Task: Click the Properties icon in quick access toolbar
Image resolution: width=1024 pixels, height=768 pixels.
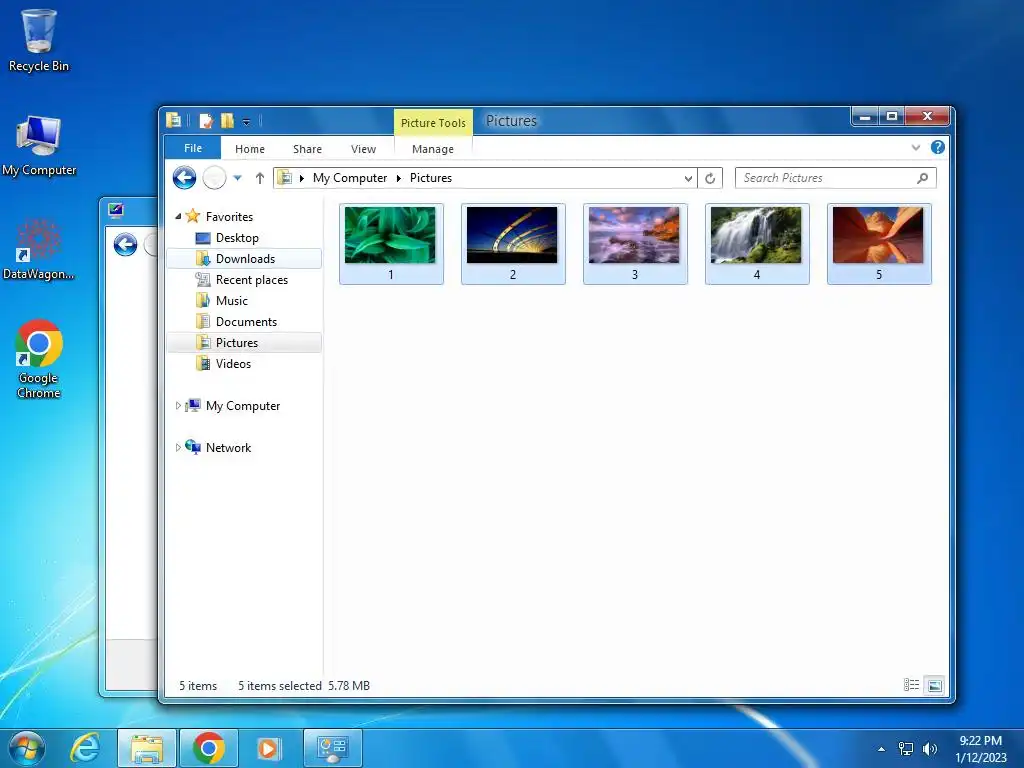Action: (x=206, y=121)
